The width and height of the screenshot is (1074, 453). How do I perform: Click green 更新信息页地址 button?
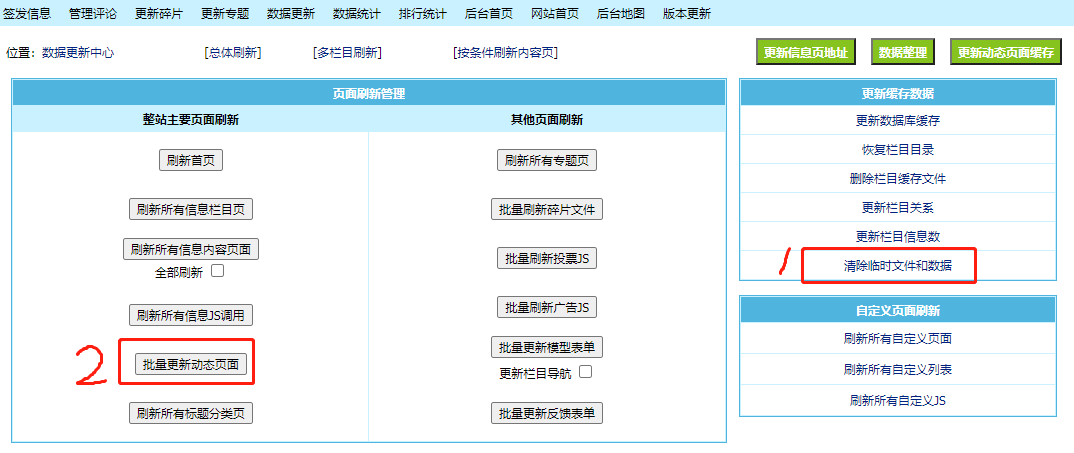tap(805, 53)
